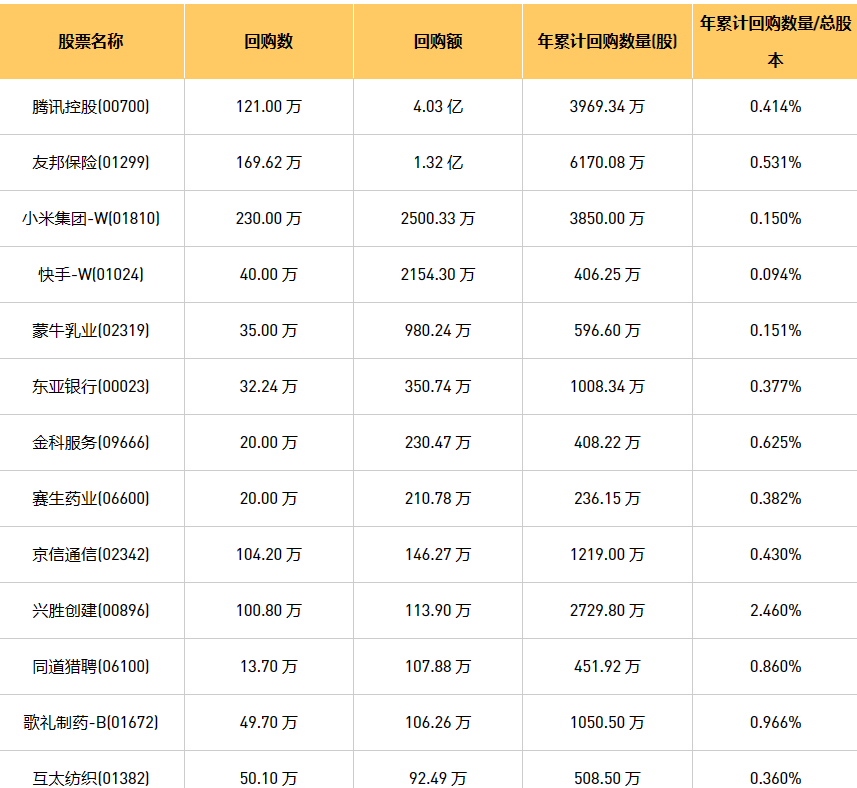Click the 32.24 万 buyback count cell
The width and height of the screenshot is (857, 788).
268,386
